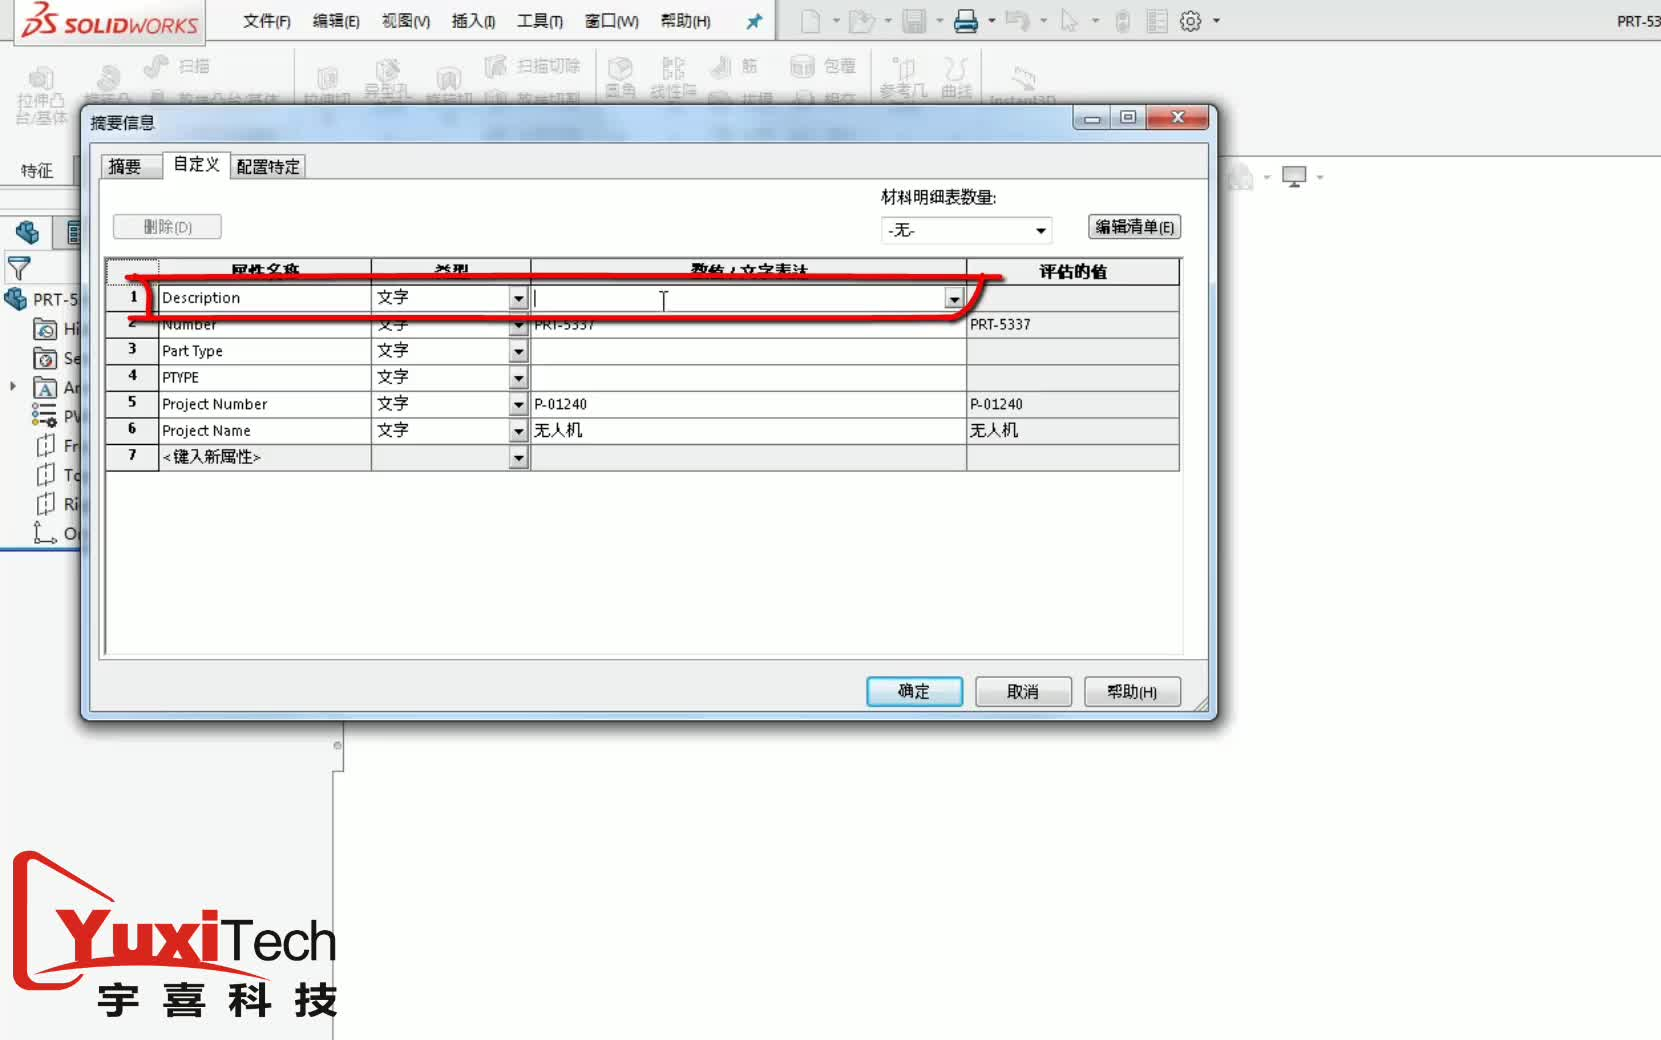Select the PRT part root node icon
This screenshot has width=1661, height=1040.
16,299
